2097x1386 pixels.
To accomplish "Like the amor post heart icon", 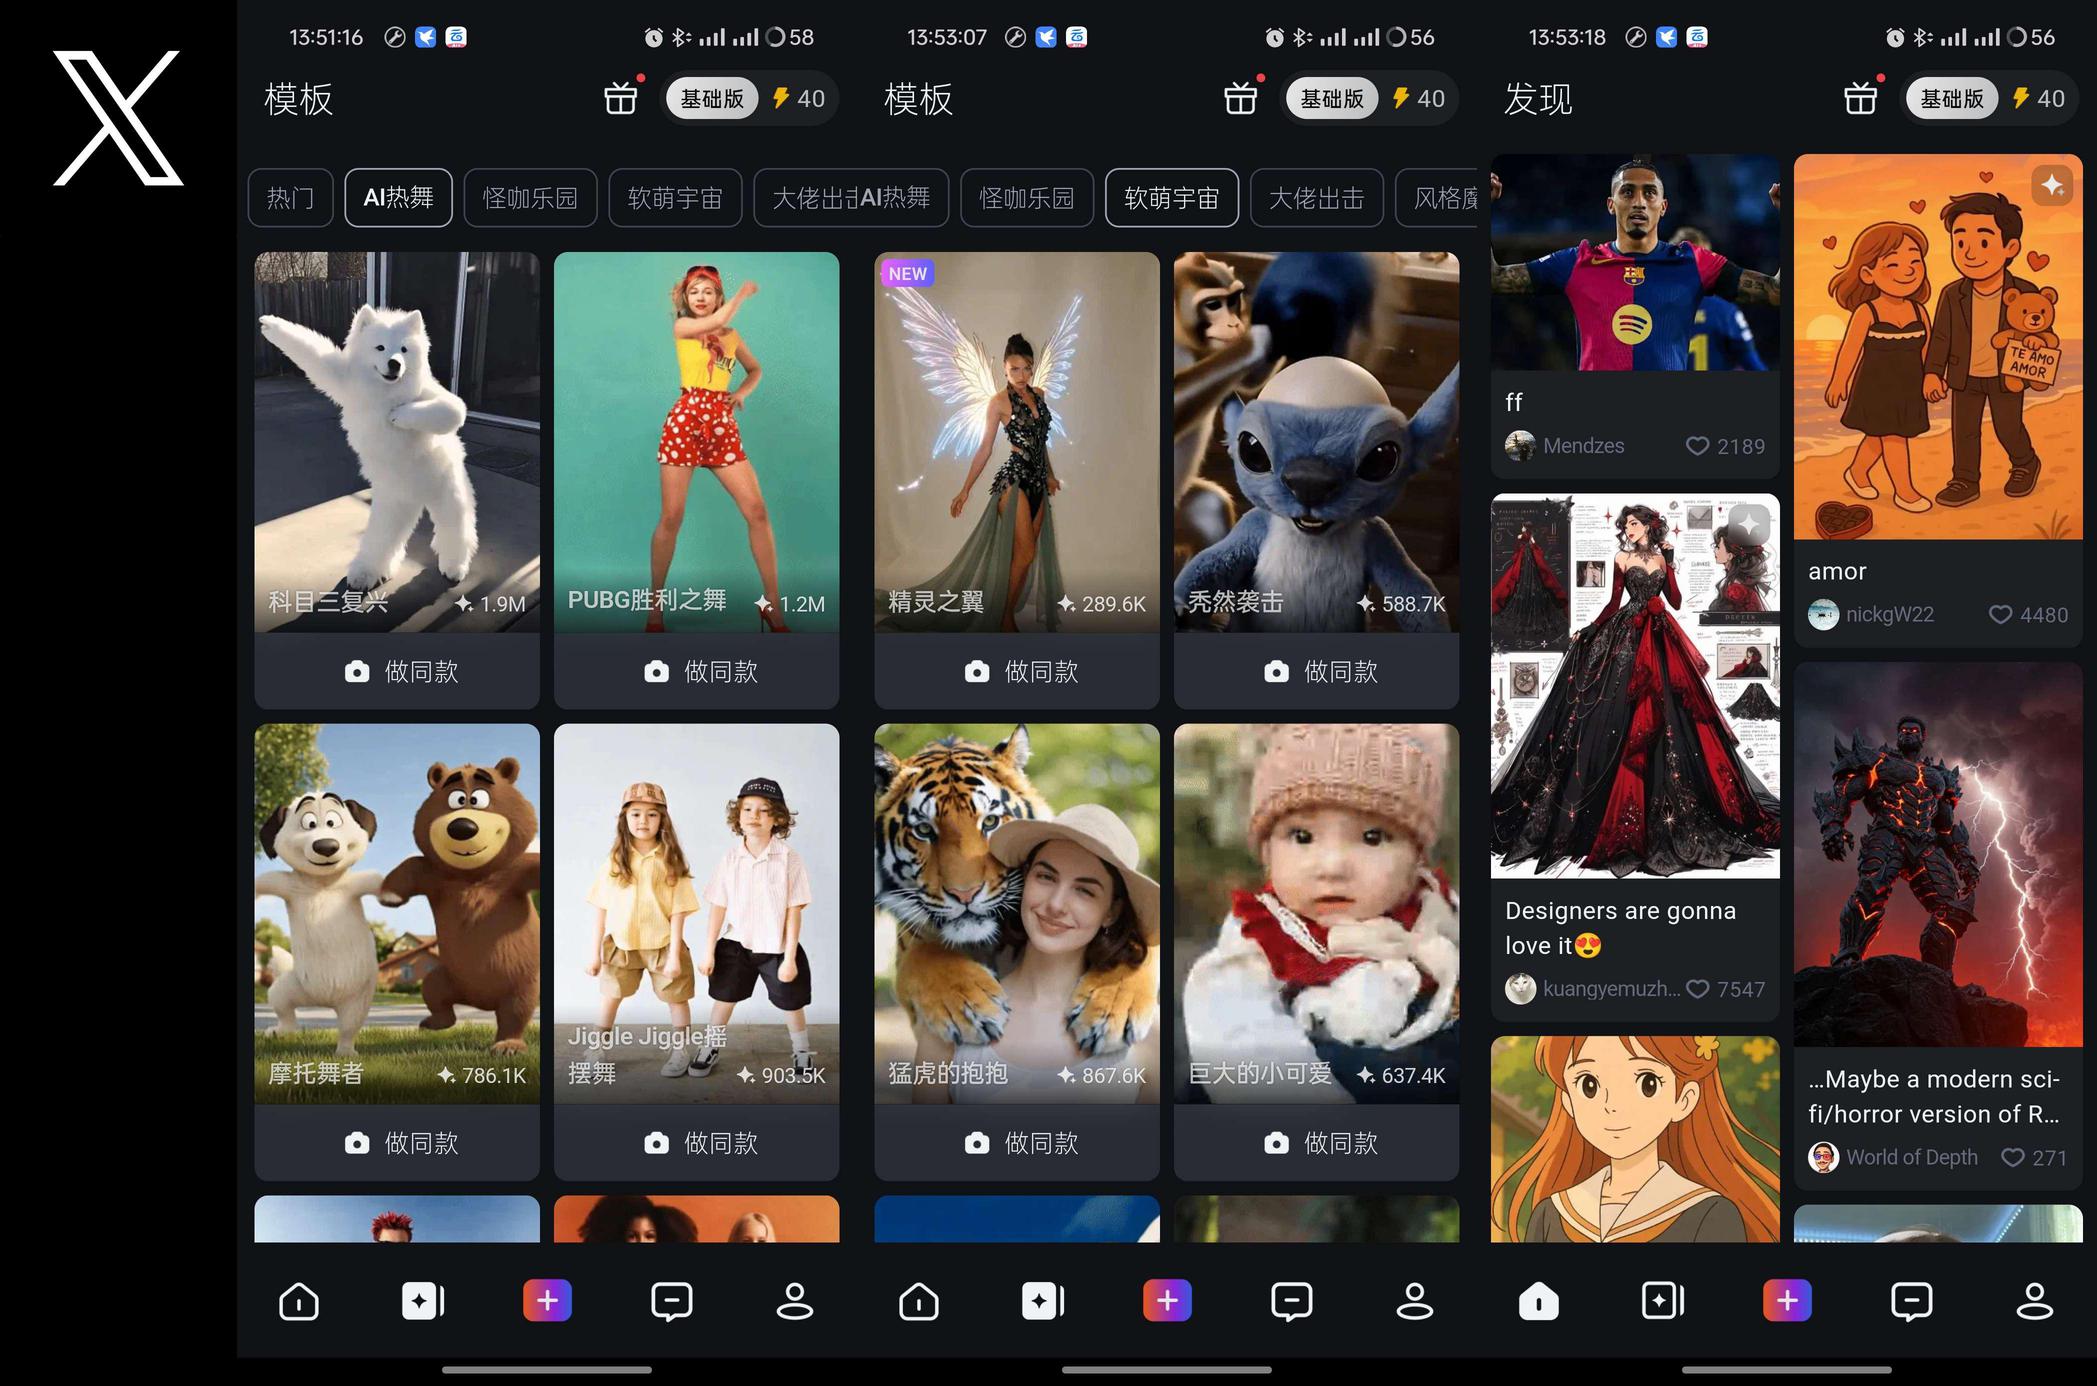I will click(x=2000, y=614).
